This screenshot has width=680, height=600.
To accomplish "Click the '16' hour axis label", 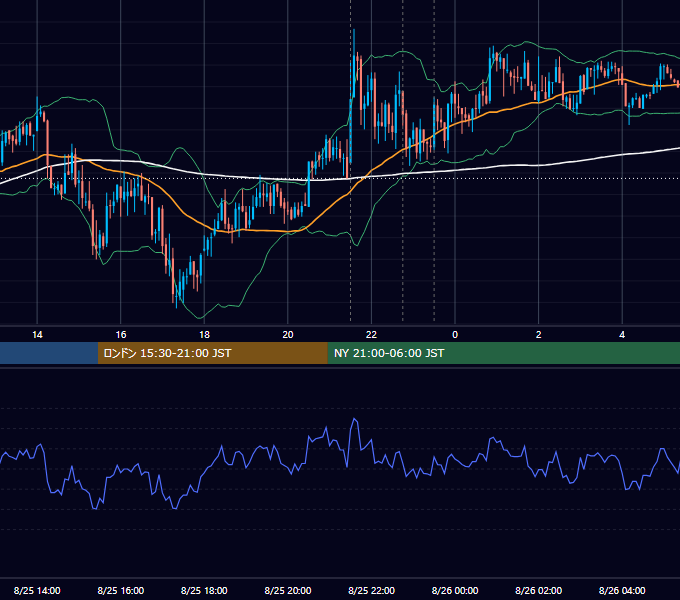I will [121, 335].
